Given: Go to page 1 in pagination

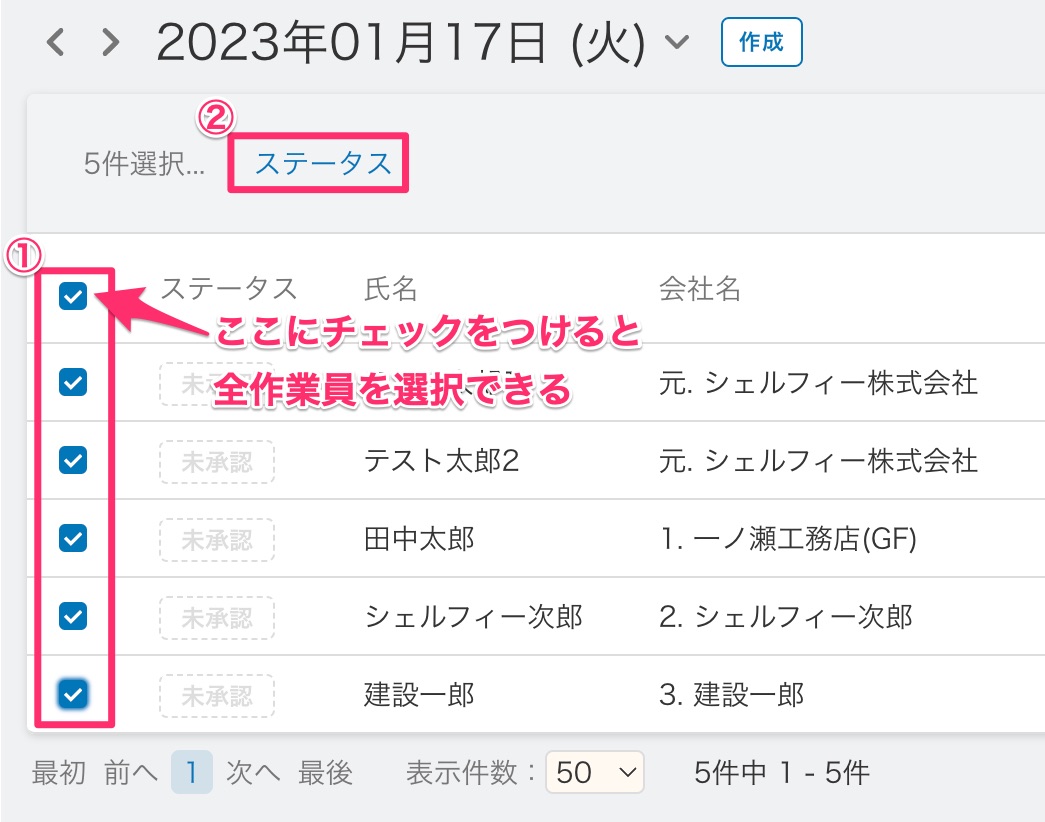Looking at the screenshot, I should pos(191,772).
